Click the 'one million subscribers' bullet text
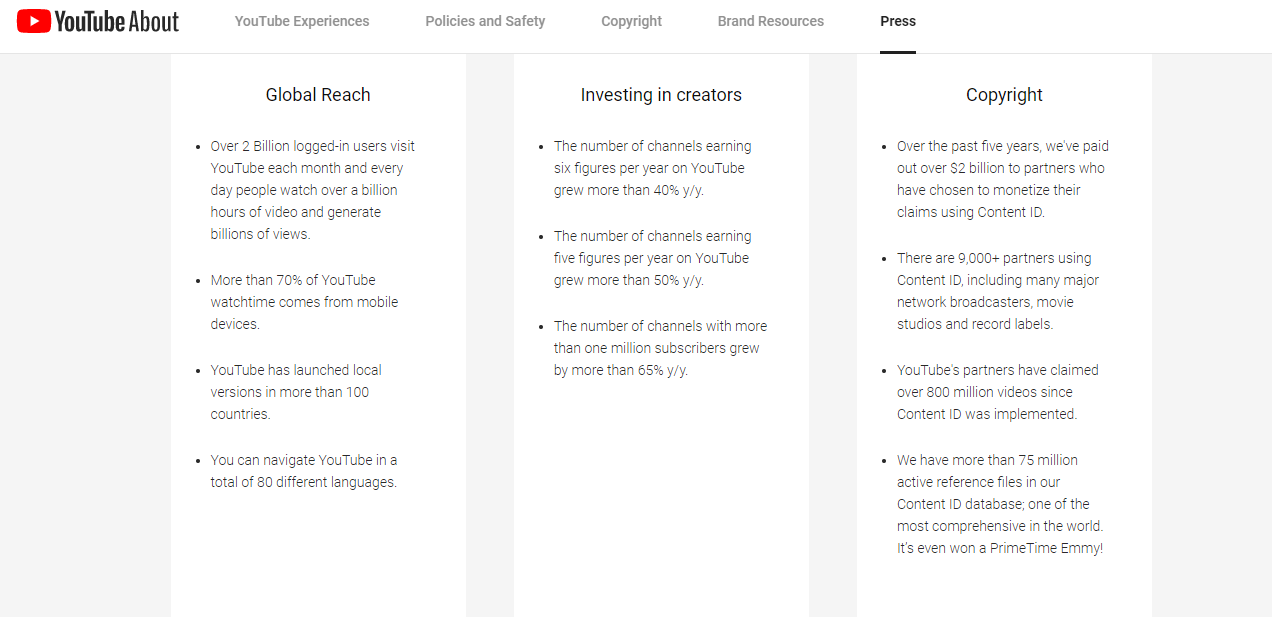This screenshot has height=617, width=1272. pyautogui.click(x=660, y=348)
